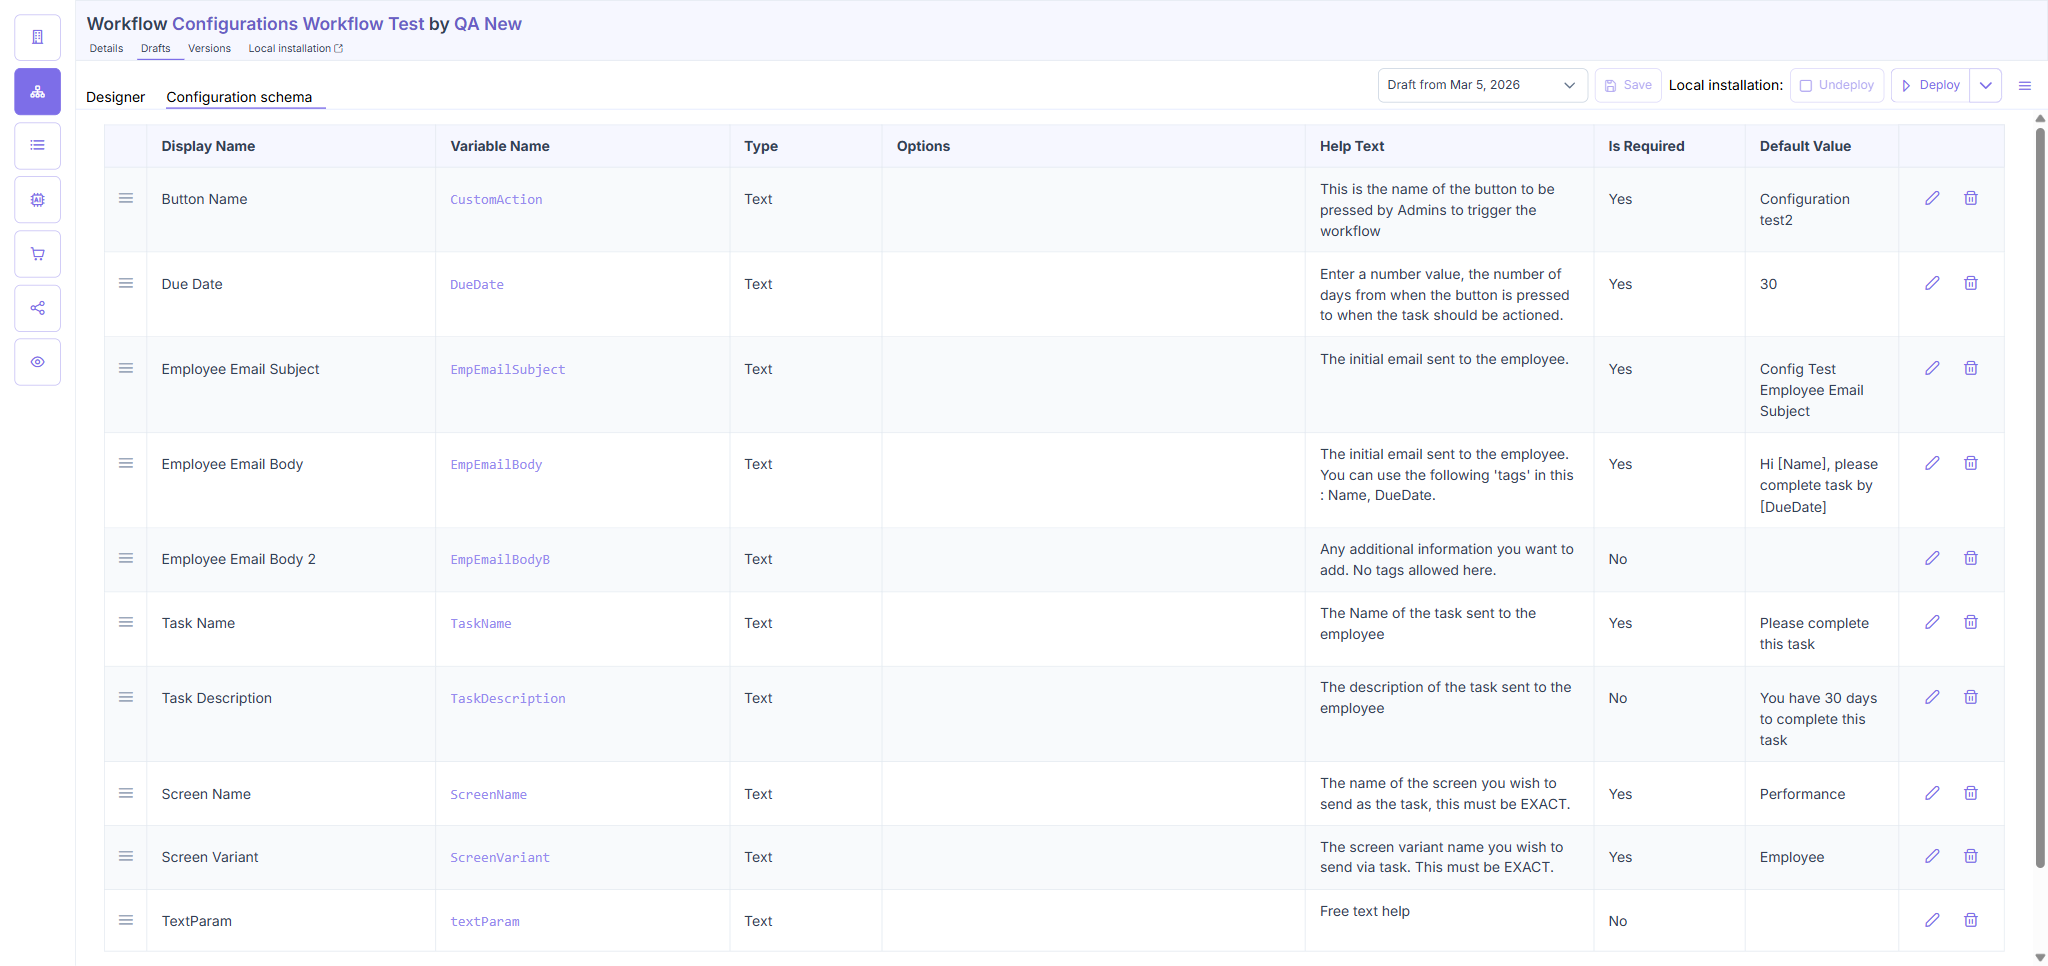The image size is (2048, 966).
Task: Click the textParam variable name
Action: coord(485,922)
